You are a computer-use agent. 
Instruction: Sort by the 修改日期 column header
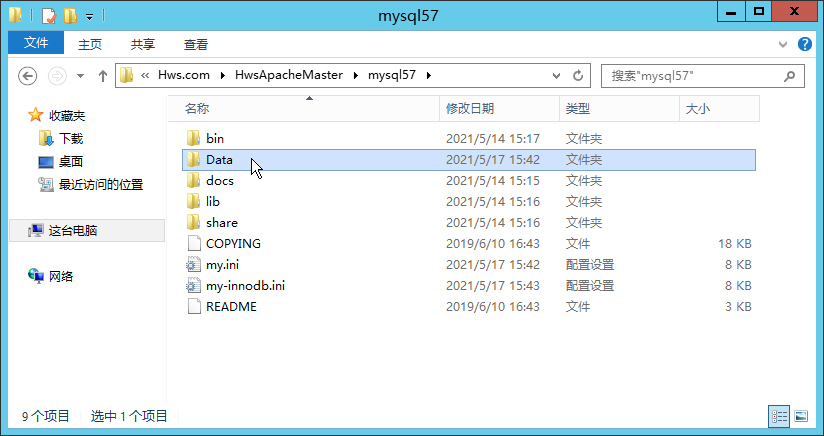(470, 108)
